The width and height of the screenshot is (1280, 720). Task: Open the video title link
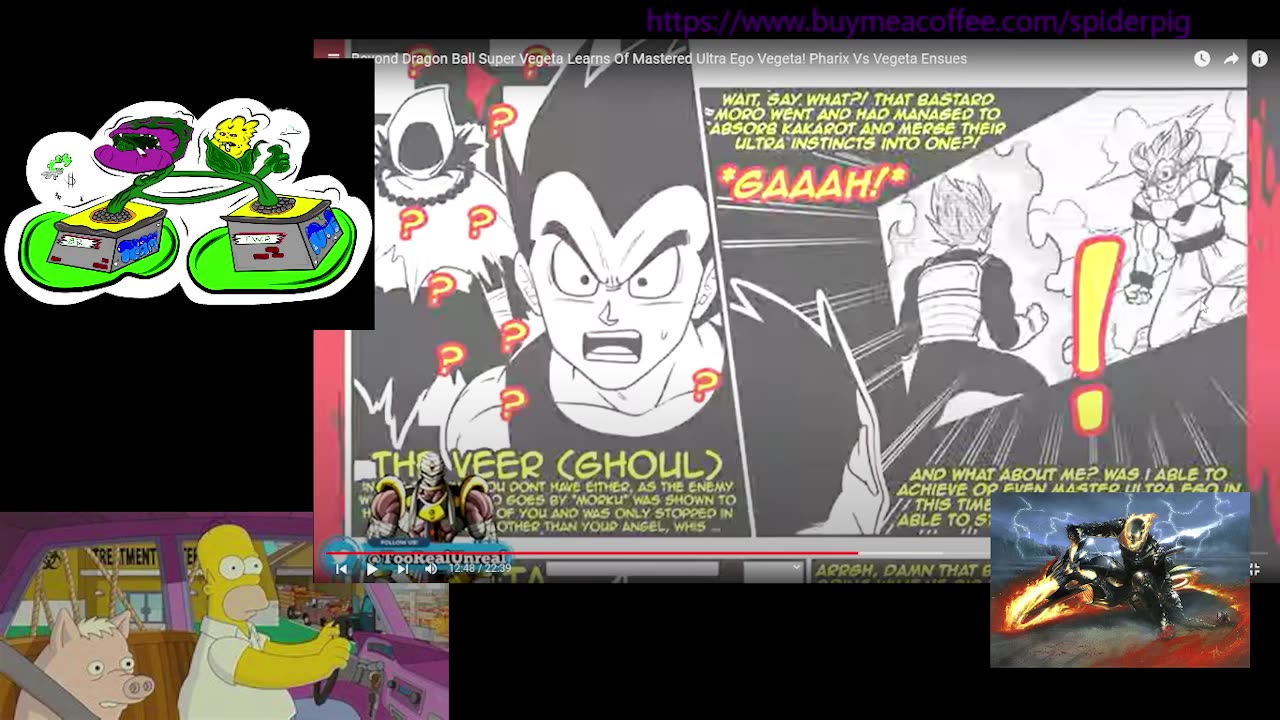(x=659, y=59)
